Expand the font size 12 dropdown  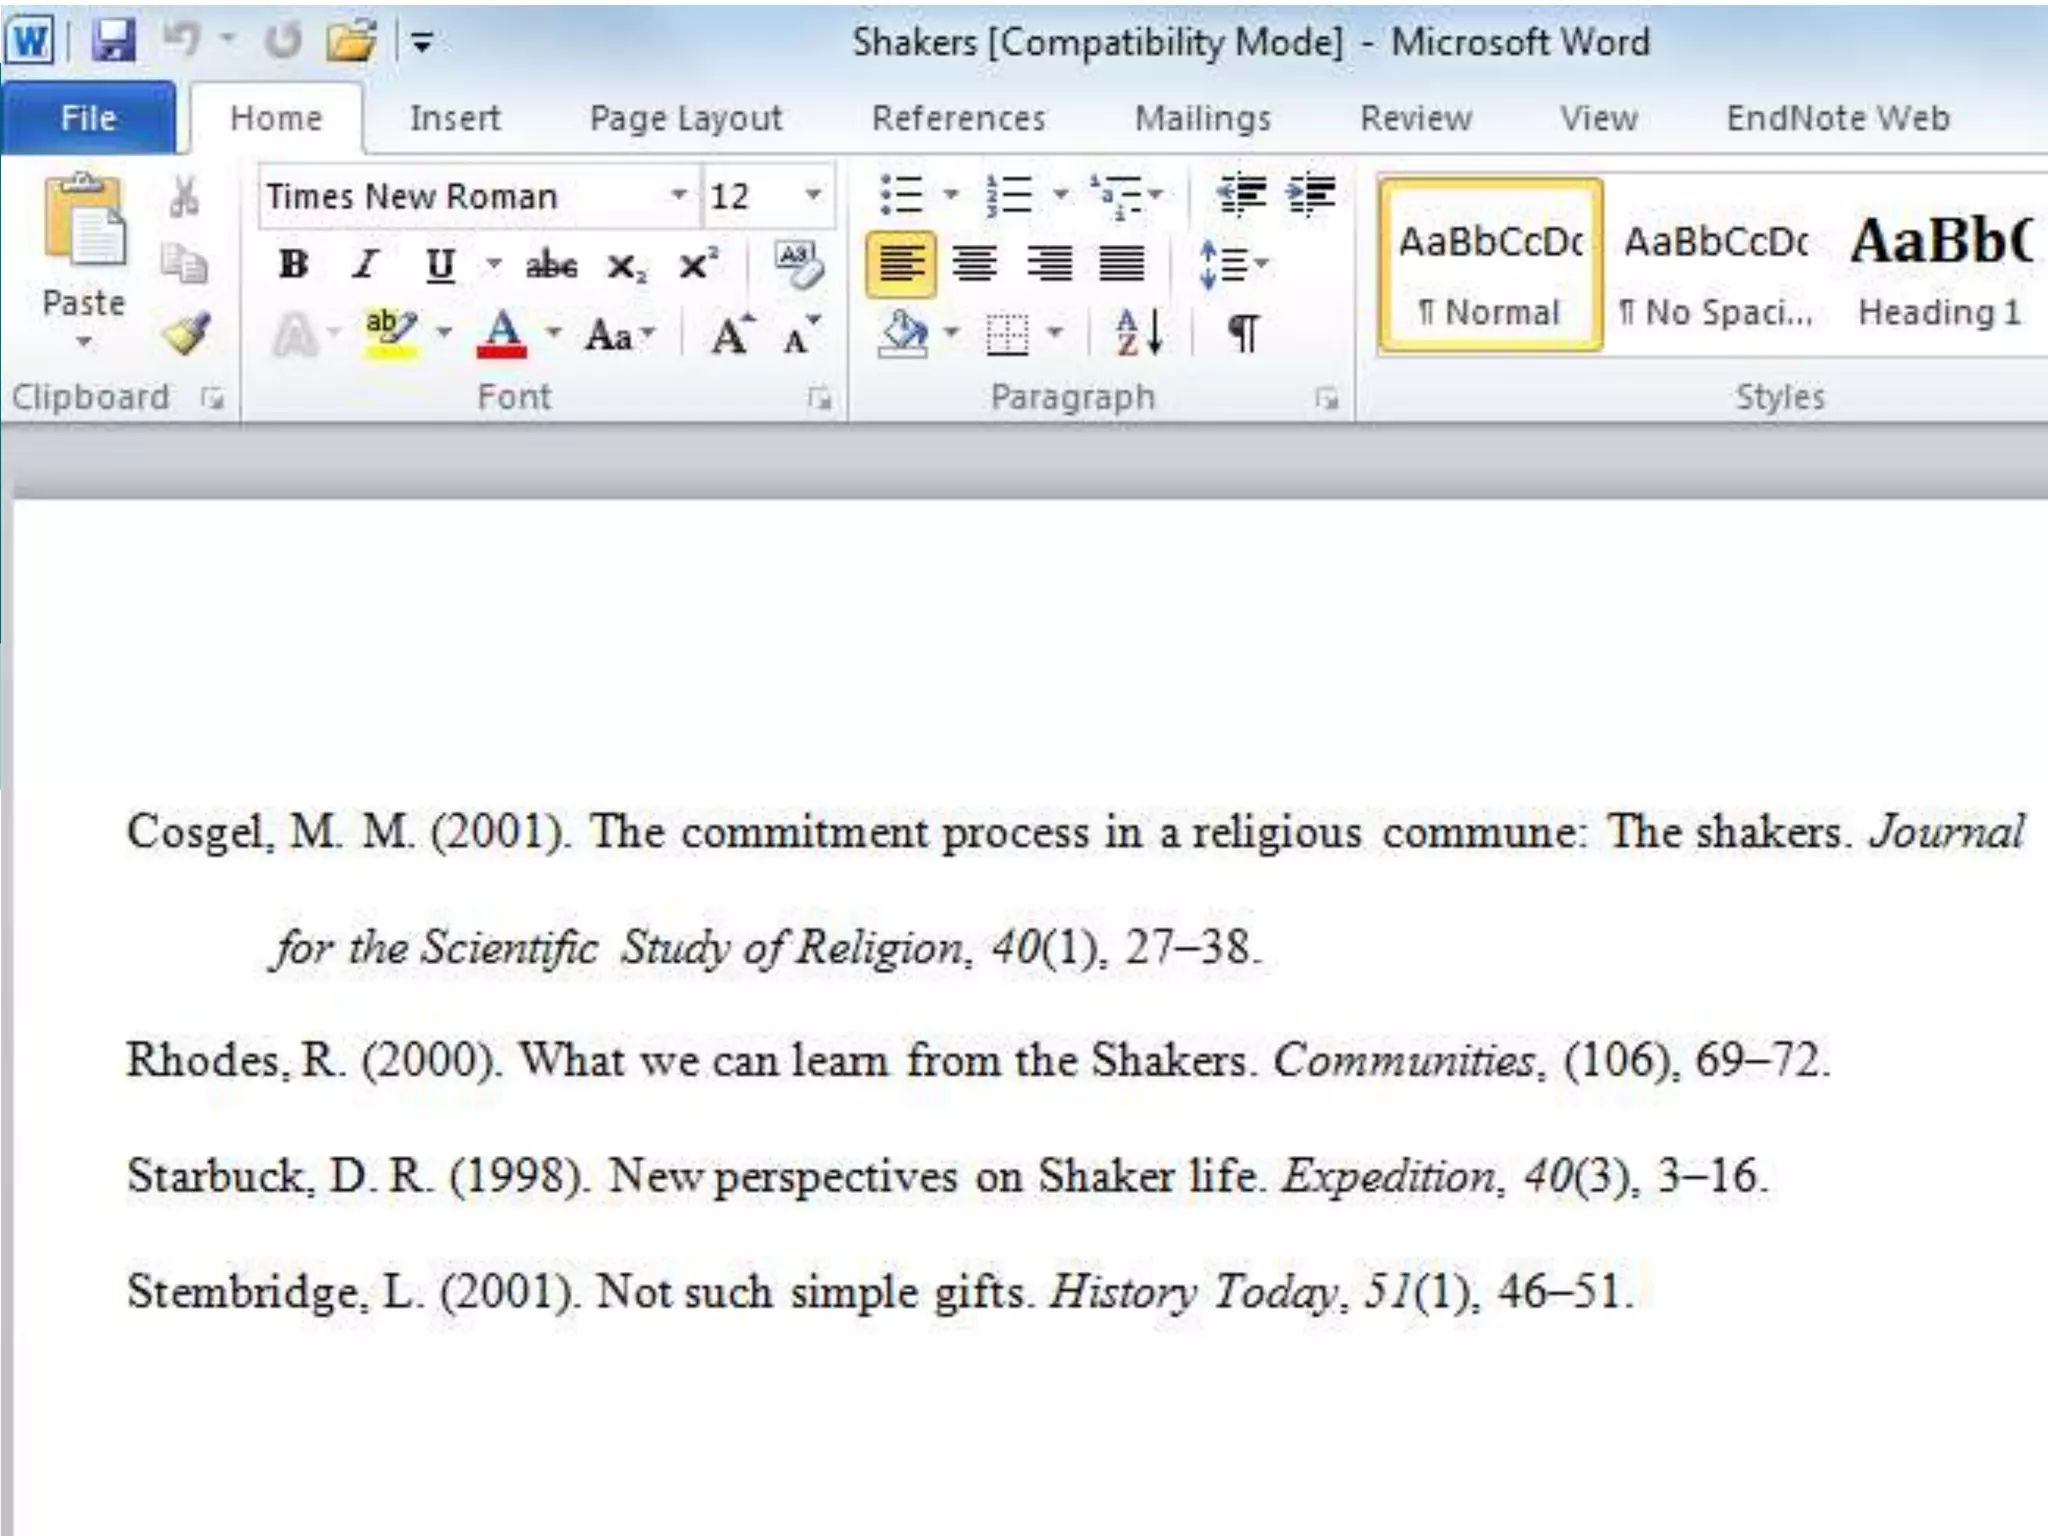click(813, 195)
